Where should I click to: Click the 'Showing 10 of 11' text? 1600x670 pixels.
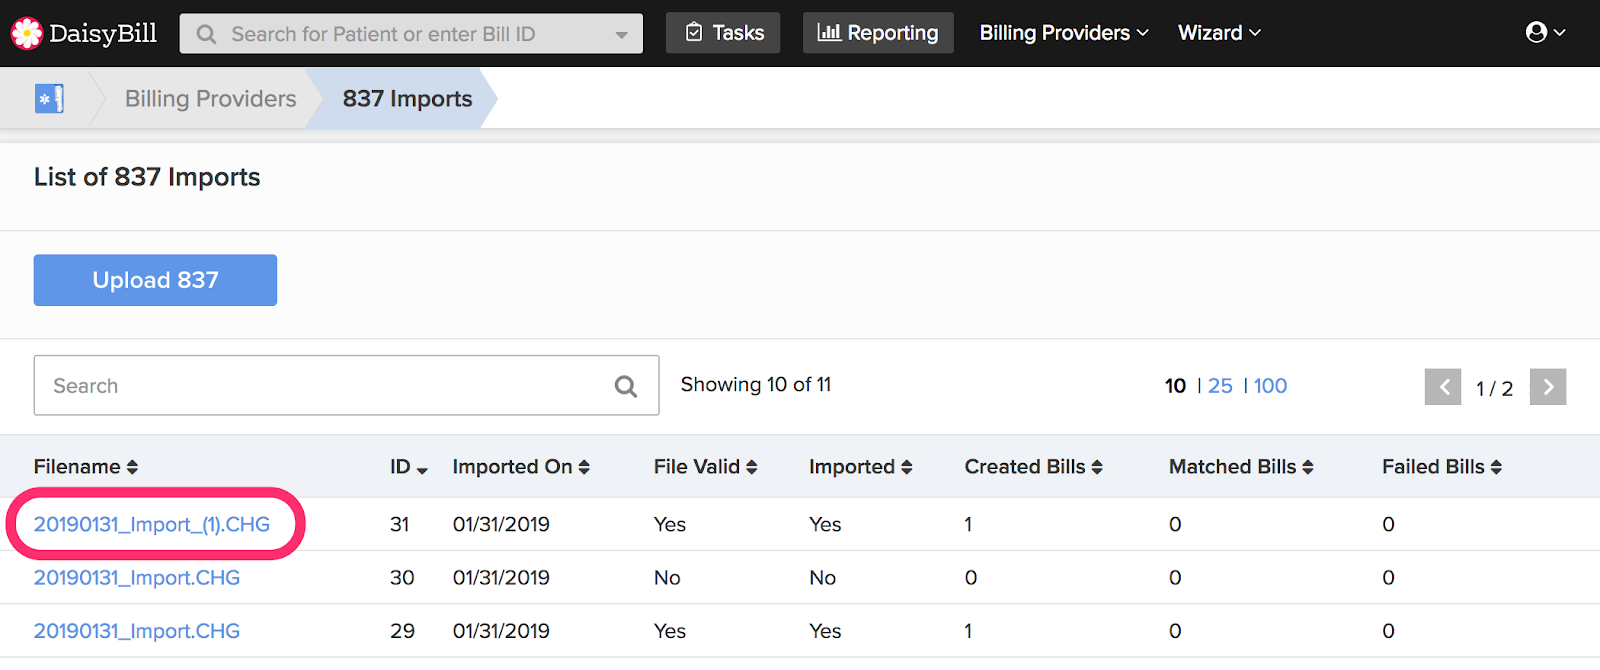click(x=756, y=385)
